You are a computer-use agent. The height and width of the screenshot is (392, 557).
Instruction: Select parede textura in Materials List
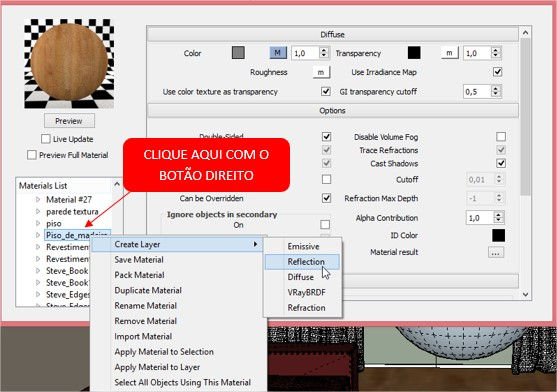pyautogui.click(x=72, y=212)
